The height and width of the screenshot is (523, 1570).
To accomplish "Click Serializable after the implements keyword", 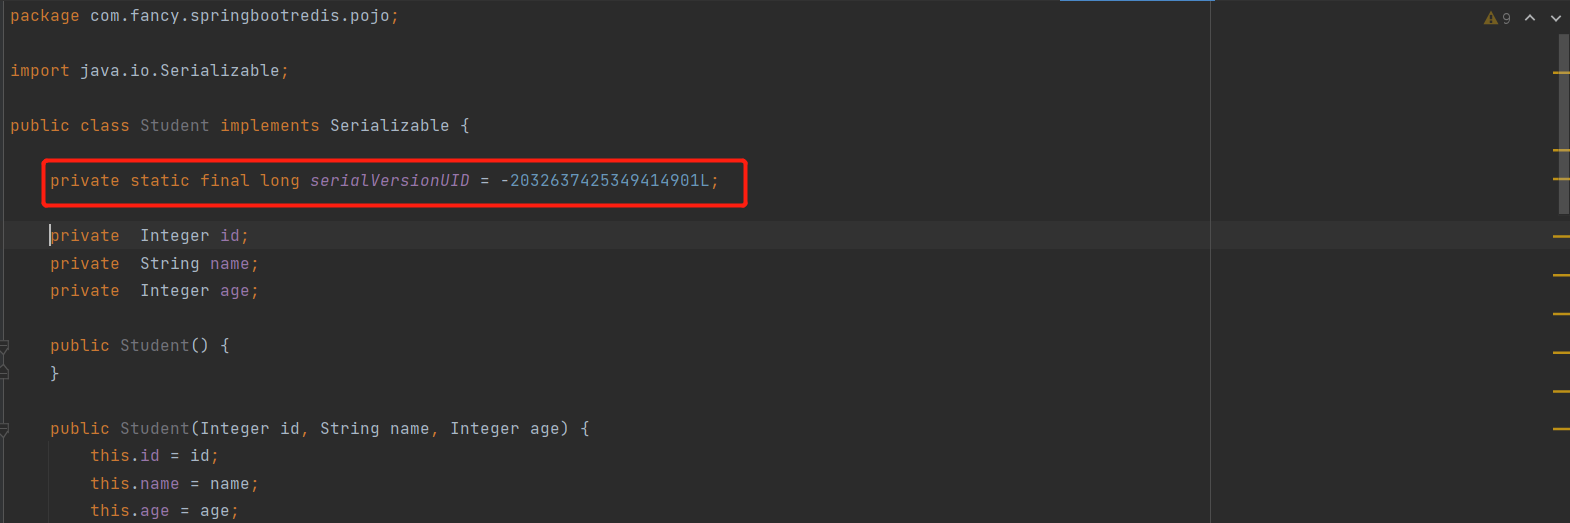I will pos(389,126).
